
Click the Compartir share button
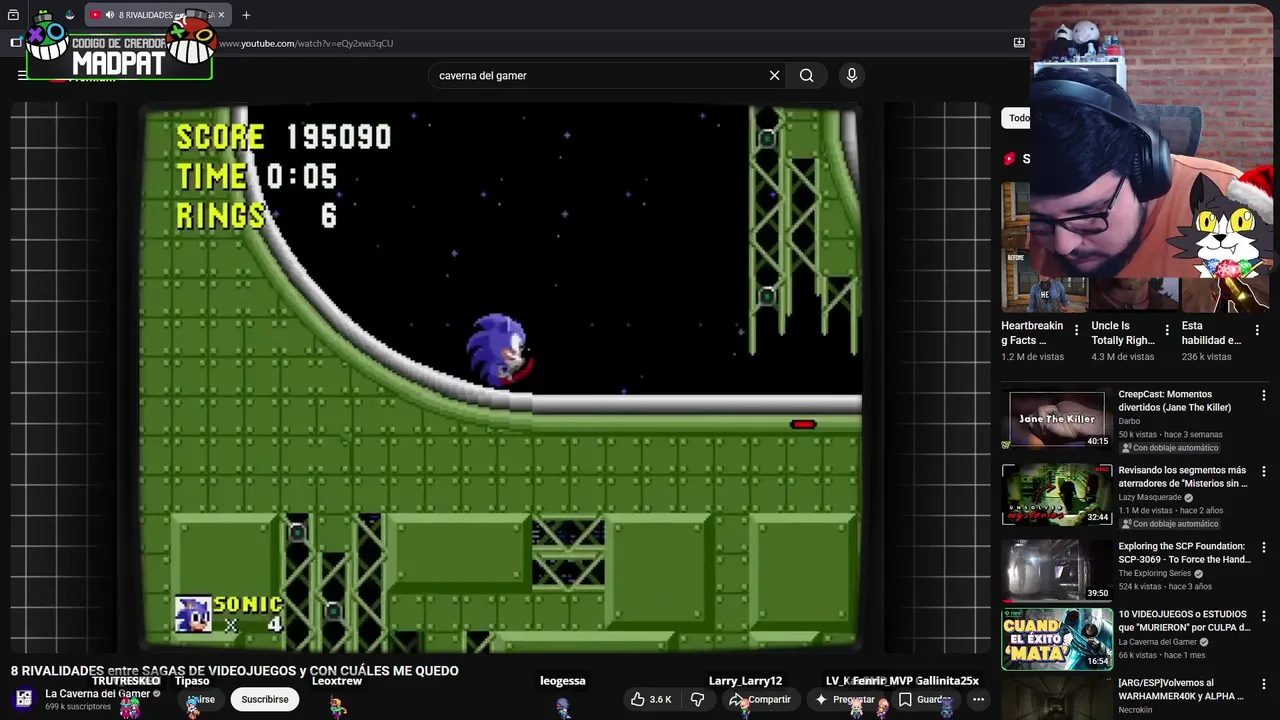point(761,699)
